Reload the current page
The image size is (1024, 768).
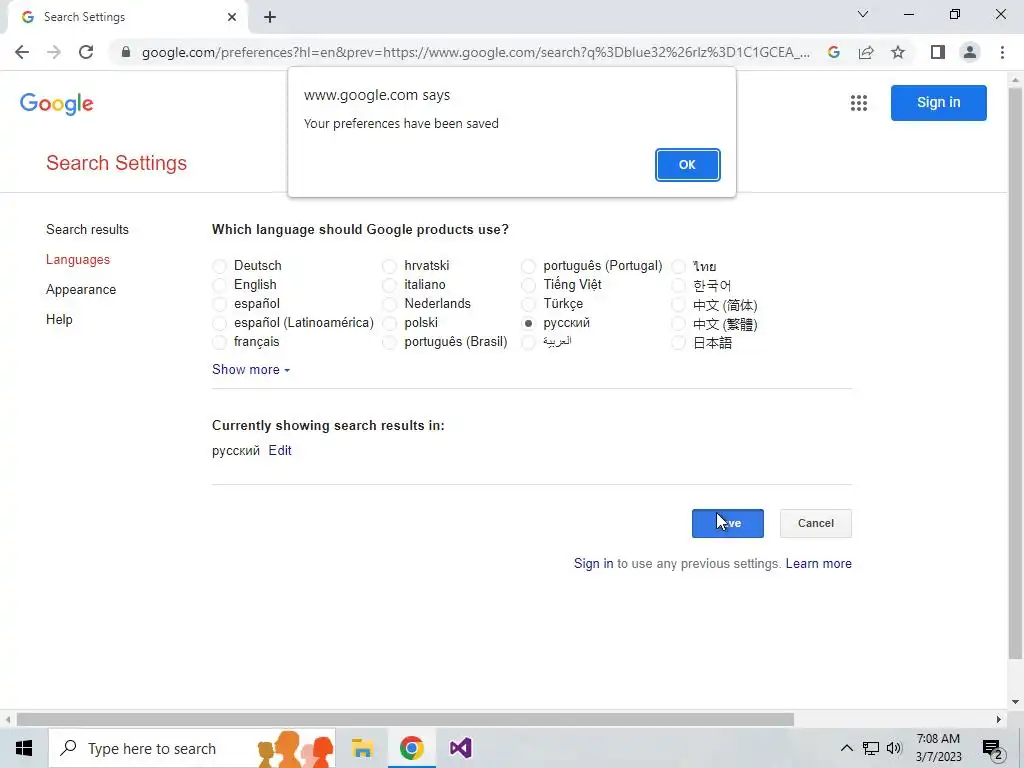click(x=86, y=52)
